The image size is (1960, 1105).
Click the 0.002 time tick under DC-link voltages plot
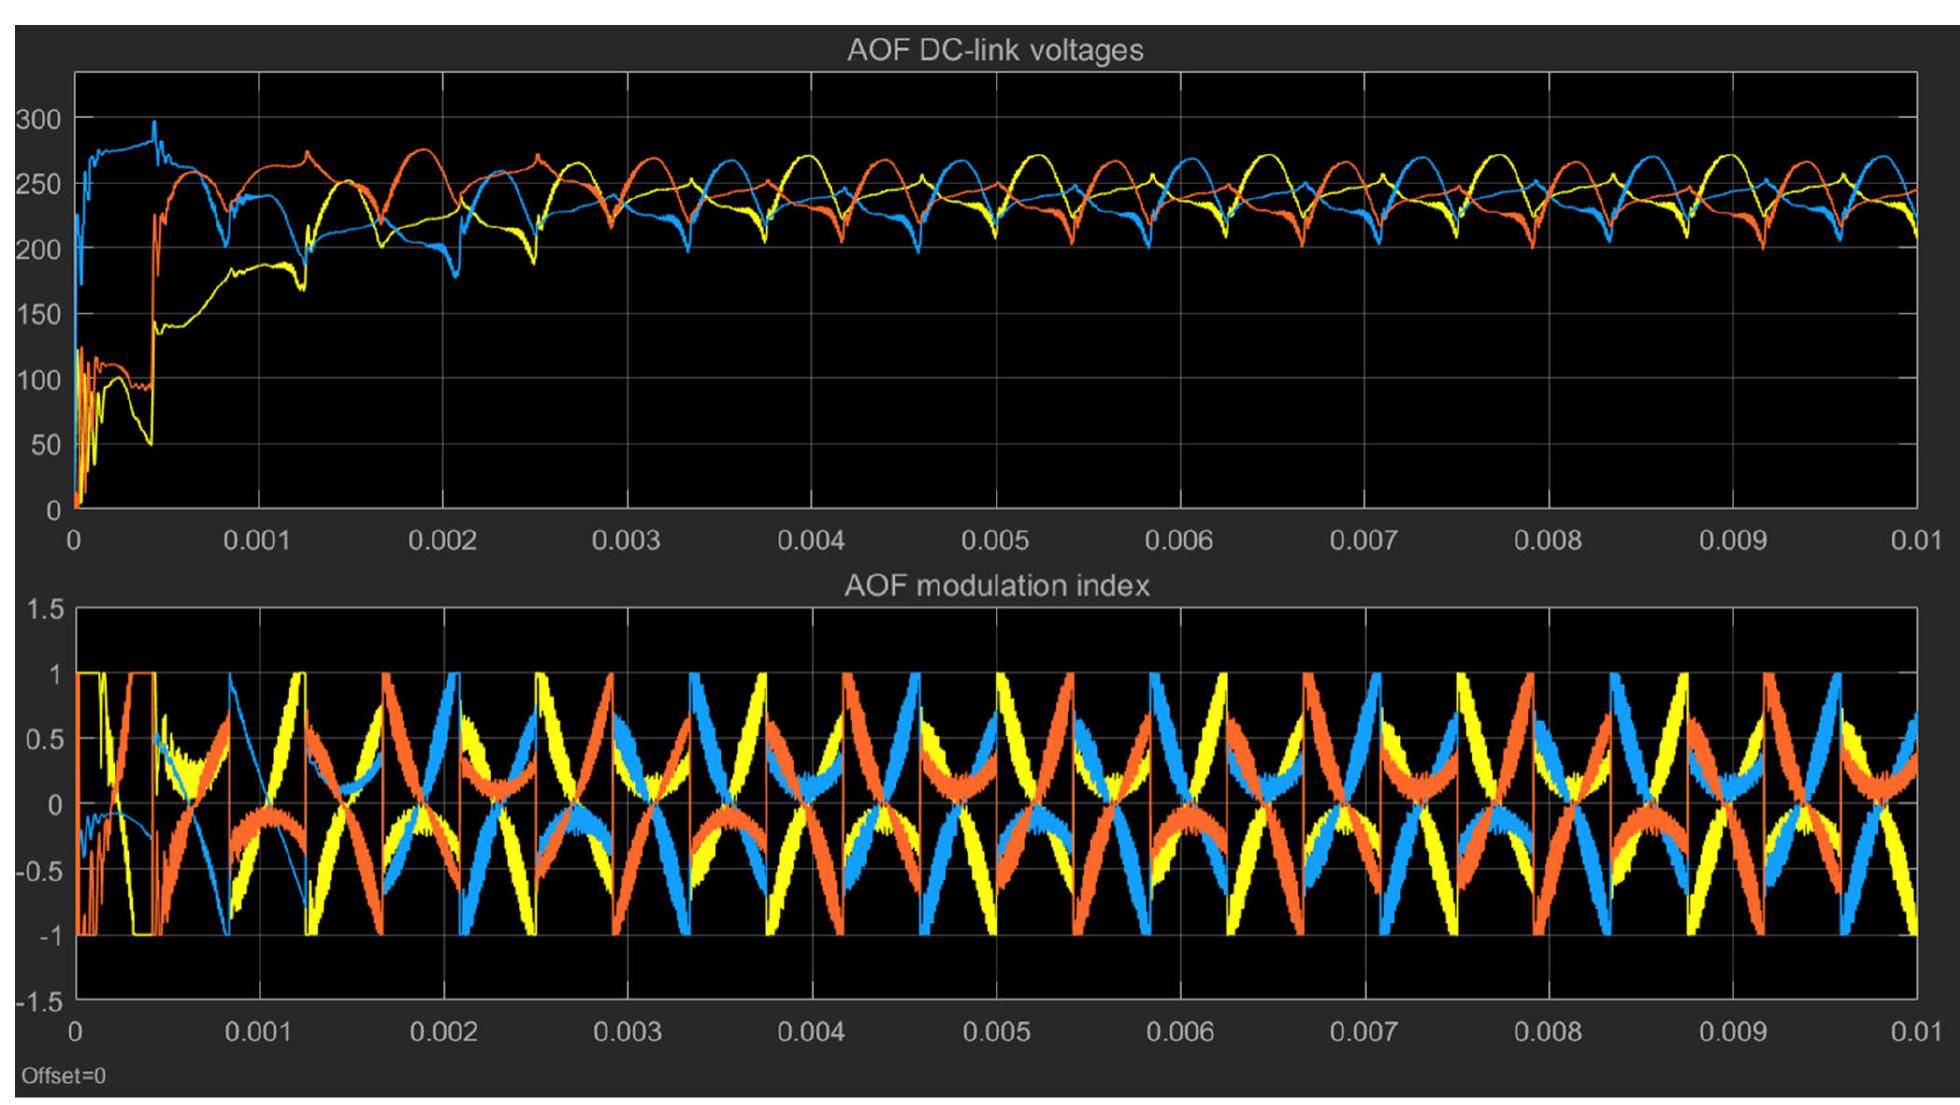click(442, 541)
